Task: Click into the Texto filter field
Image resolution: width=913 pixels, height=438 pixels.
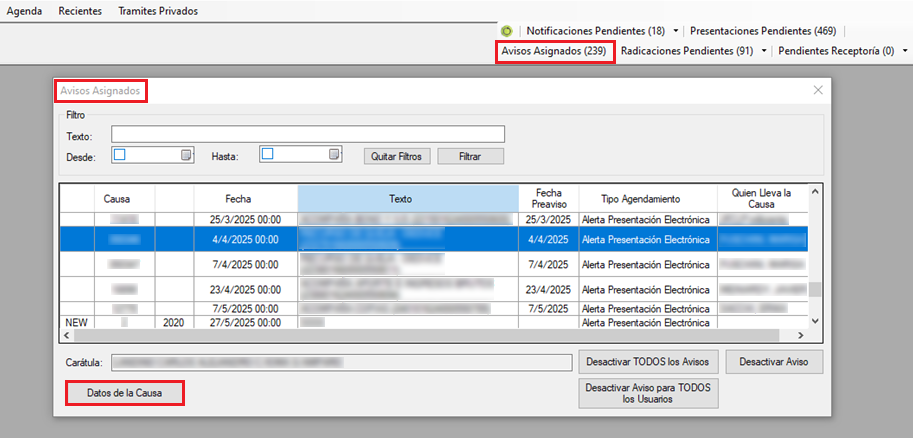Action: pos(307,135)
